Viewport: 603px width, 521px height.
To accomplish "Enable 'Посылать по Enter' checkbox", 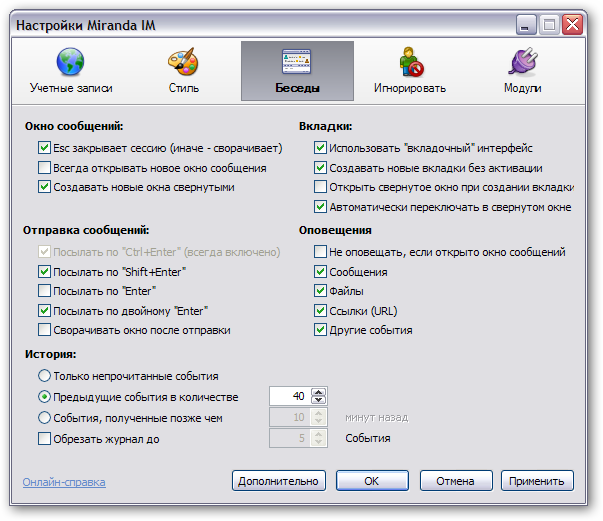I will [44, 291].
